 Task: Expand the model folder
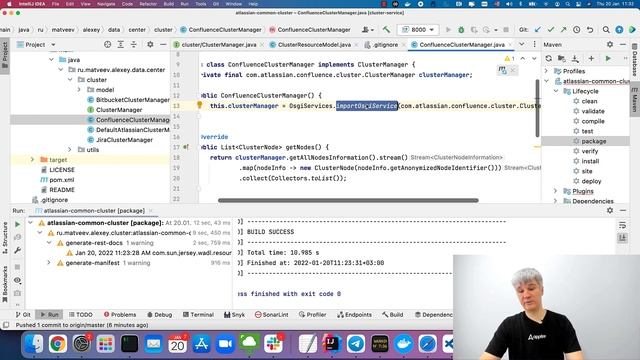[x=79, y=90]
